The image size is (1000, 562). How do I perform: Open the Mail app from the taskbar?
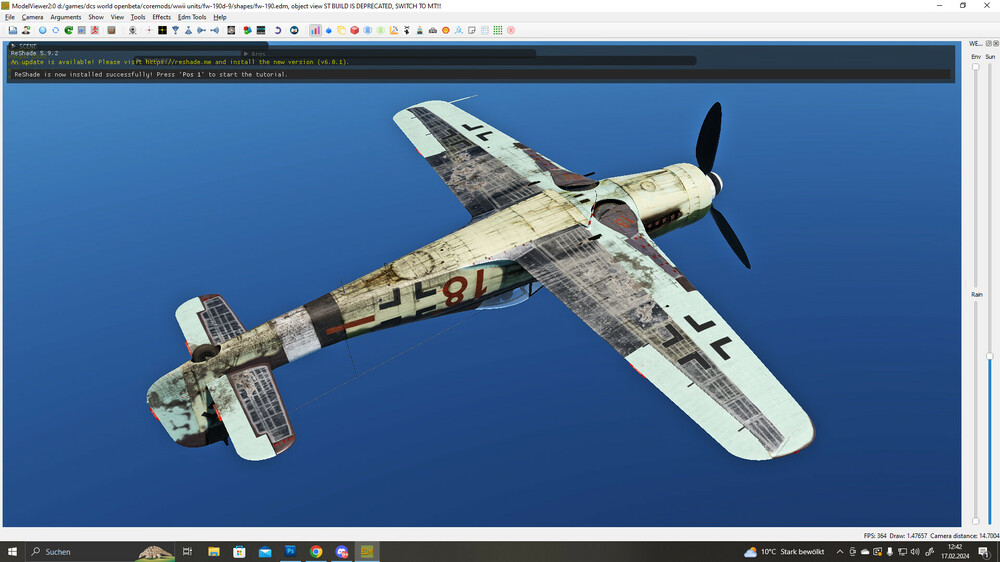point(265,552)
